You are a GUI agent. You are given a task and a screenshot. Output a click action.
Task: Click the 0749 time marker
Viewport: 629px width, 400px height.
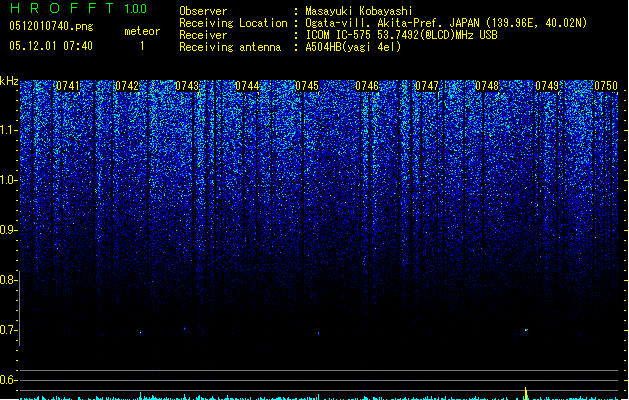pos(547,86)
